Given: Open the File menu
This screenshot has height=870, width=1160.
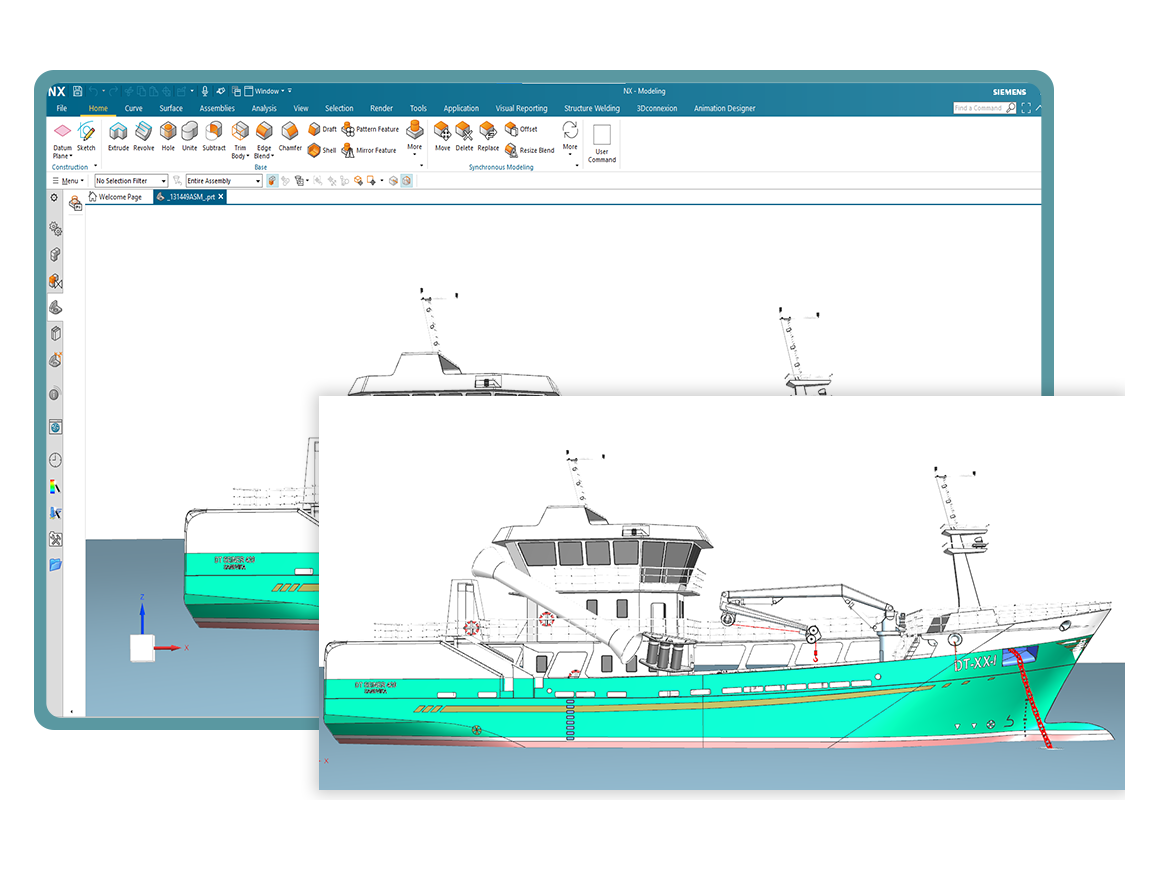Looking at the screenshot, I should 62,108.
